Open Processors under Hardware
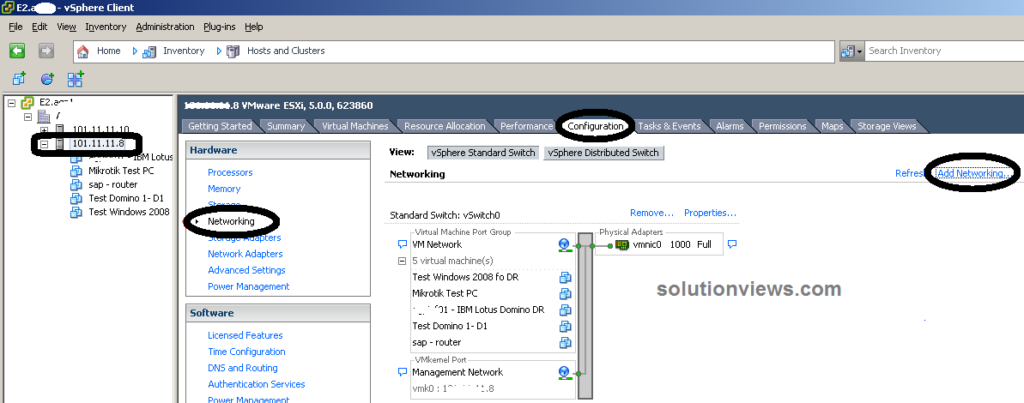This screenshot has height=403, width=1024. pyautogui.click(x=230, y=172)
